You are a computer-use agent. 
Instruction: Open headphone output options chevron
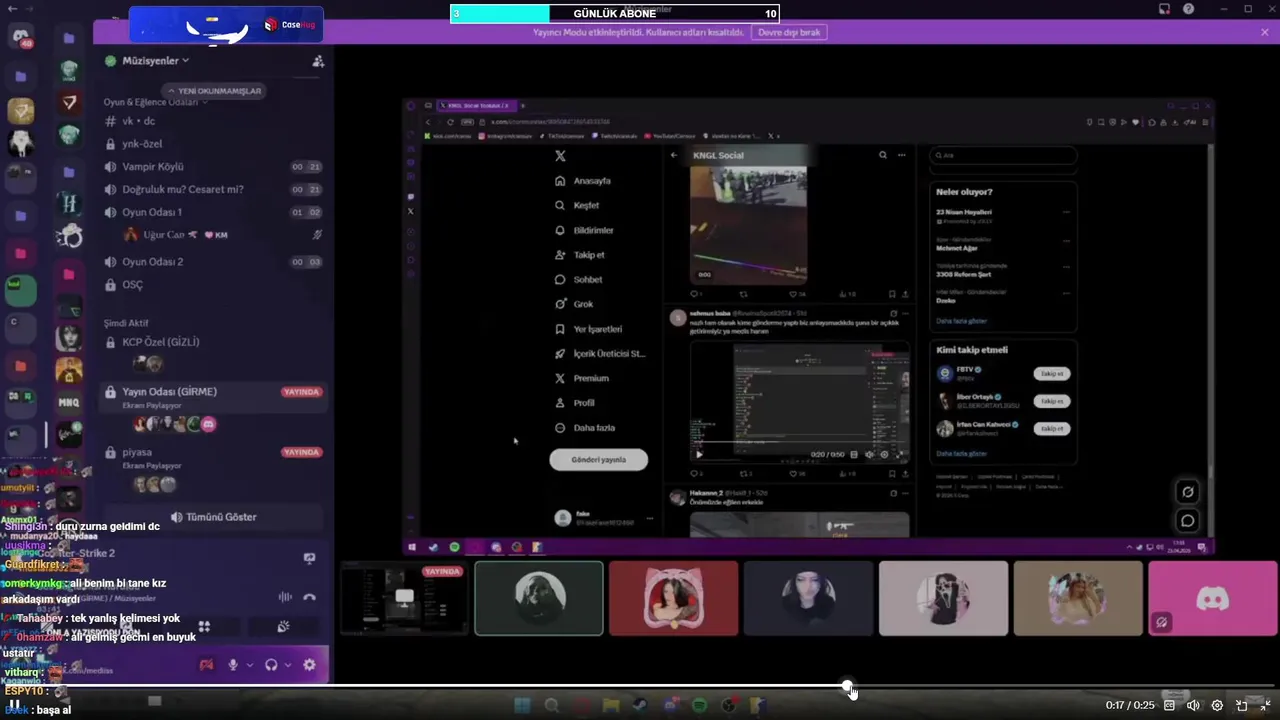(x=288, y=665)
